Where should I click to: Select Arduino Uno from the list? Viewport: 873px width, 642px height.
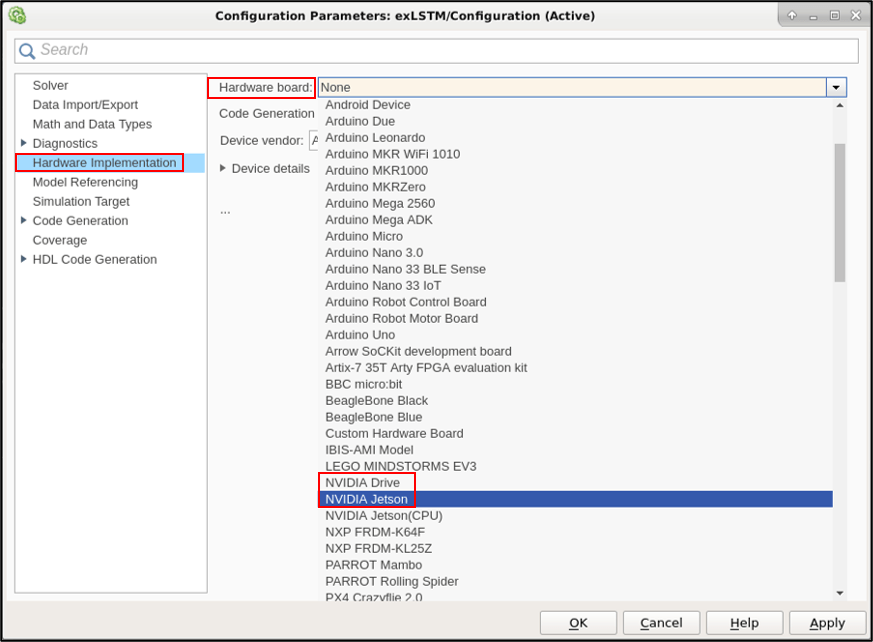point(360,335)
